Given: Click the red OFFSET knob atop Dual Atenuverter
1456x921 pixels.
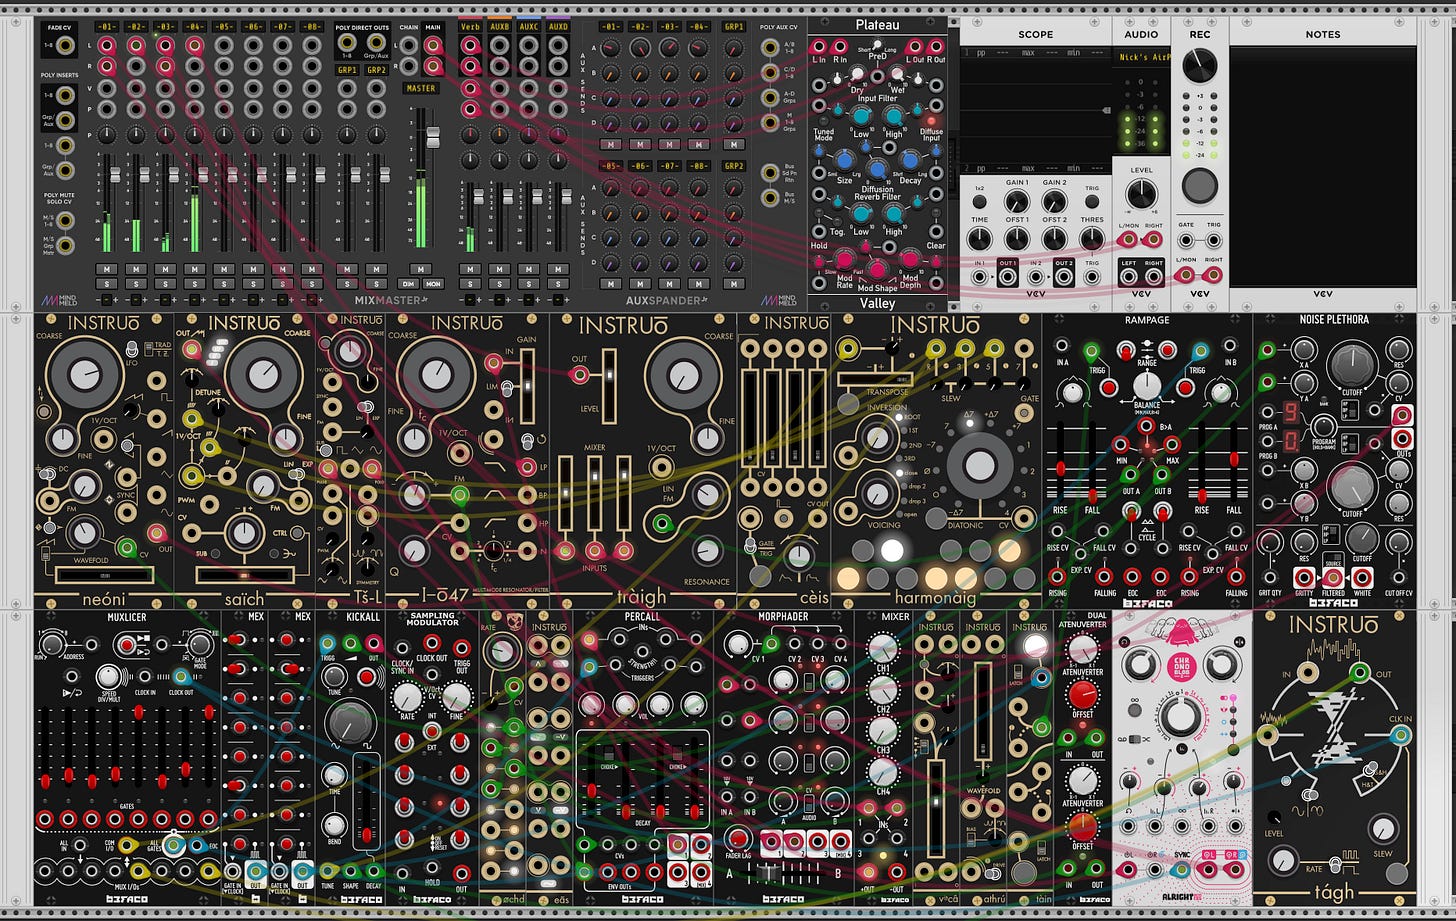Looking at the screenshot, I should click(x=1083, y=695).
